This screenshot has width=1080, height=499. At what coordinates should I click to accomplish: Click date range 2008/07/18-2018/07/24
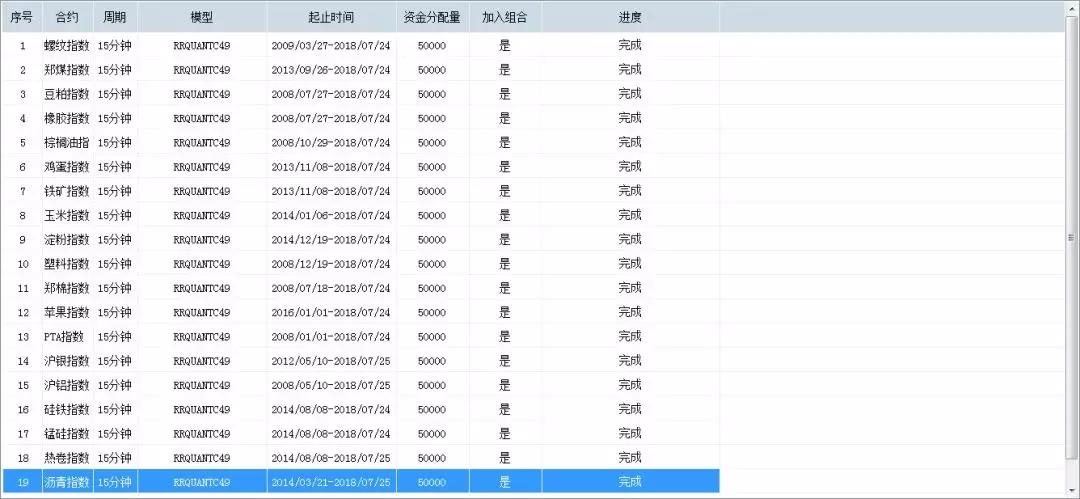[x=331, y=288]
